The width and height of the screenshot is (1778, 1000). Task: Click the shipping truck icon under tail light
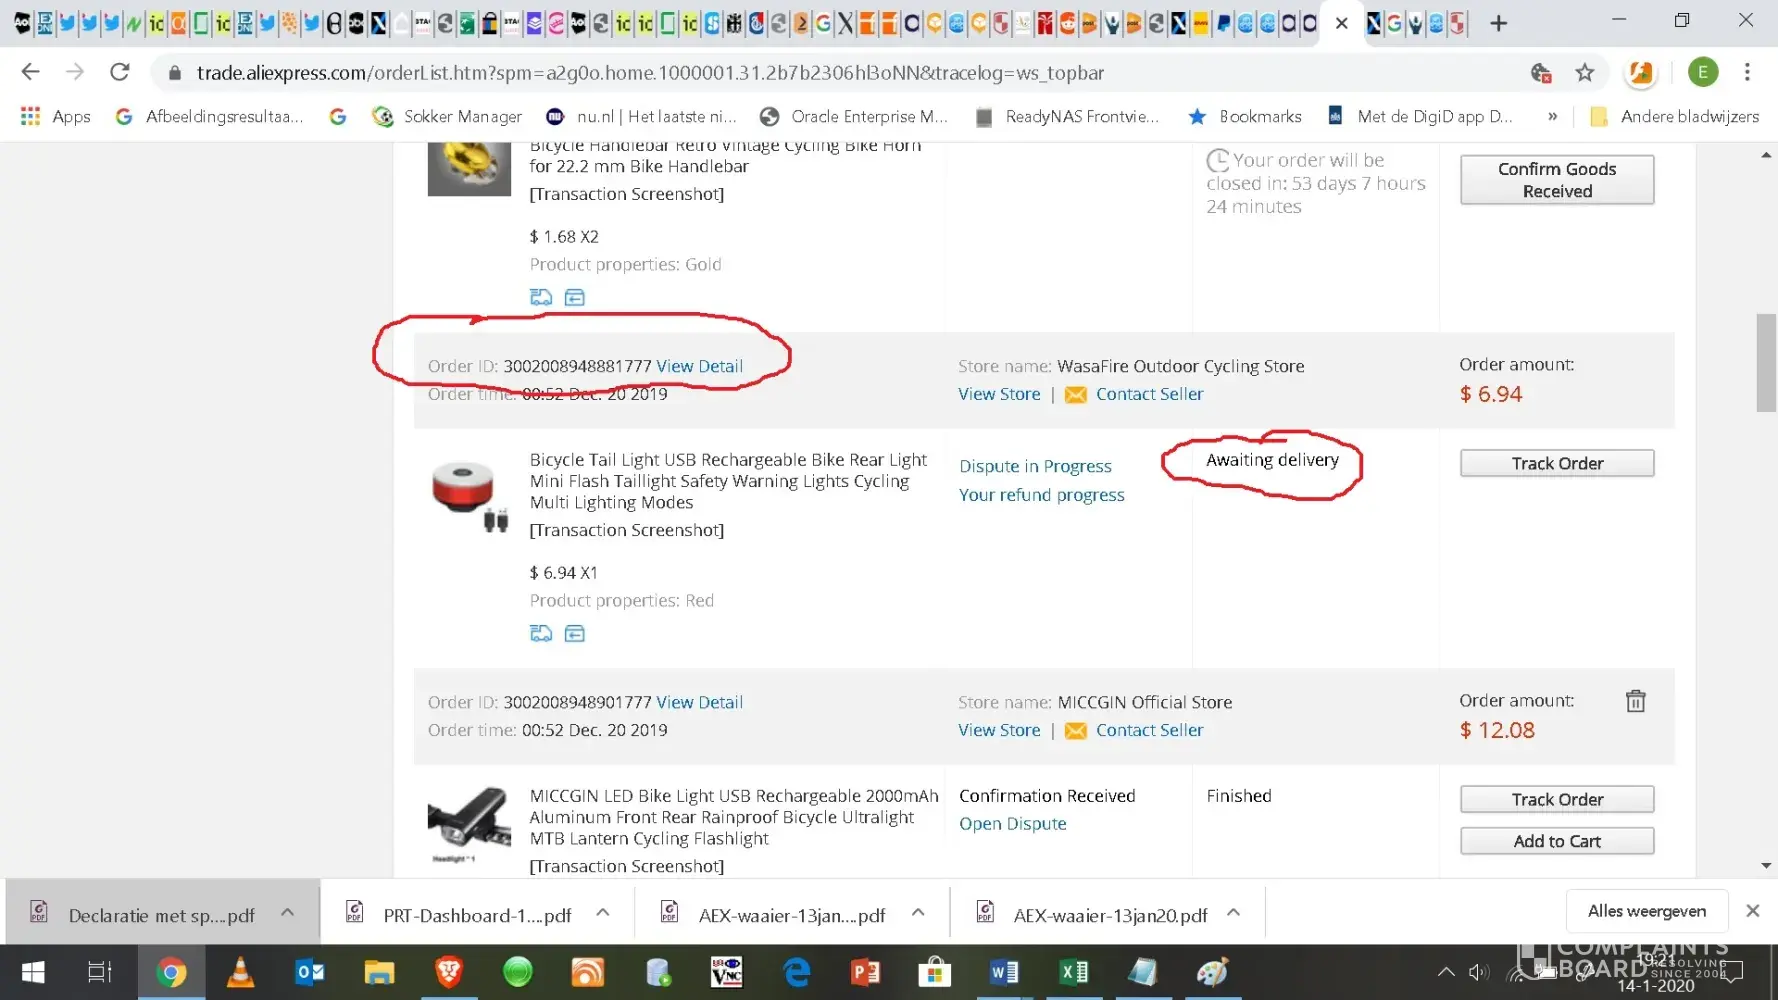click(541, 633)
